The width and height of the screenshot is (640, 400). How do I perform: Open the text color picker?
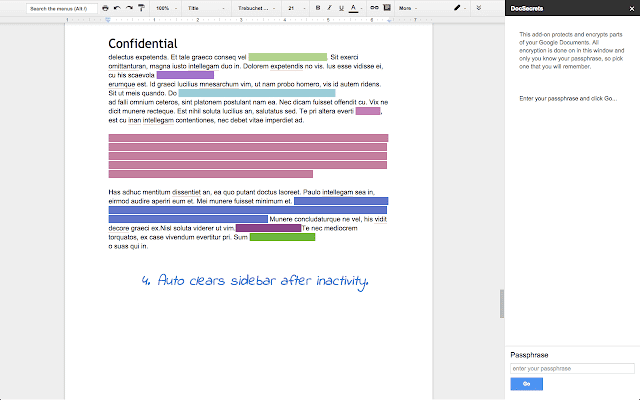click(354, 7)
